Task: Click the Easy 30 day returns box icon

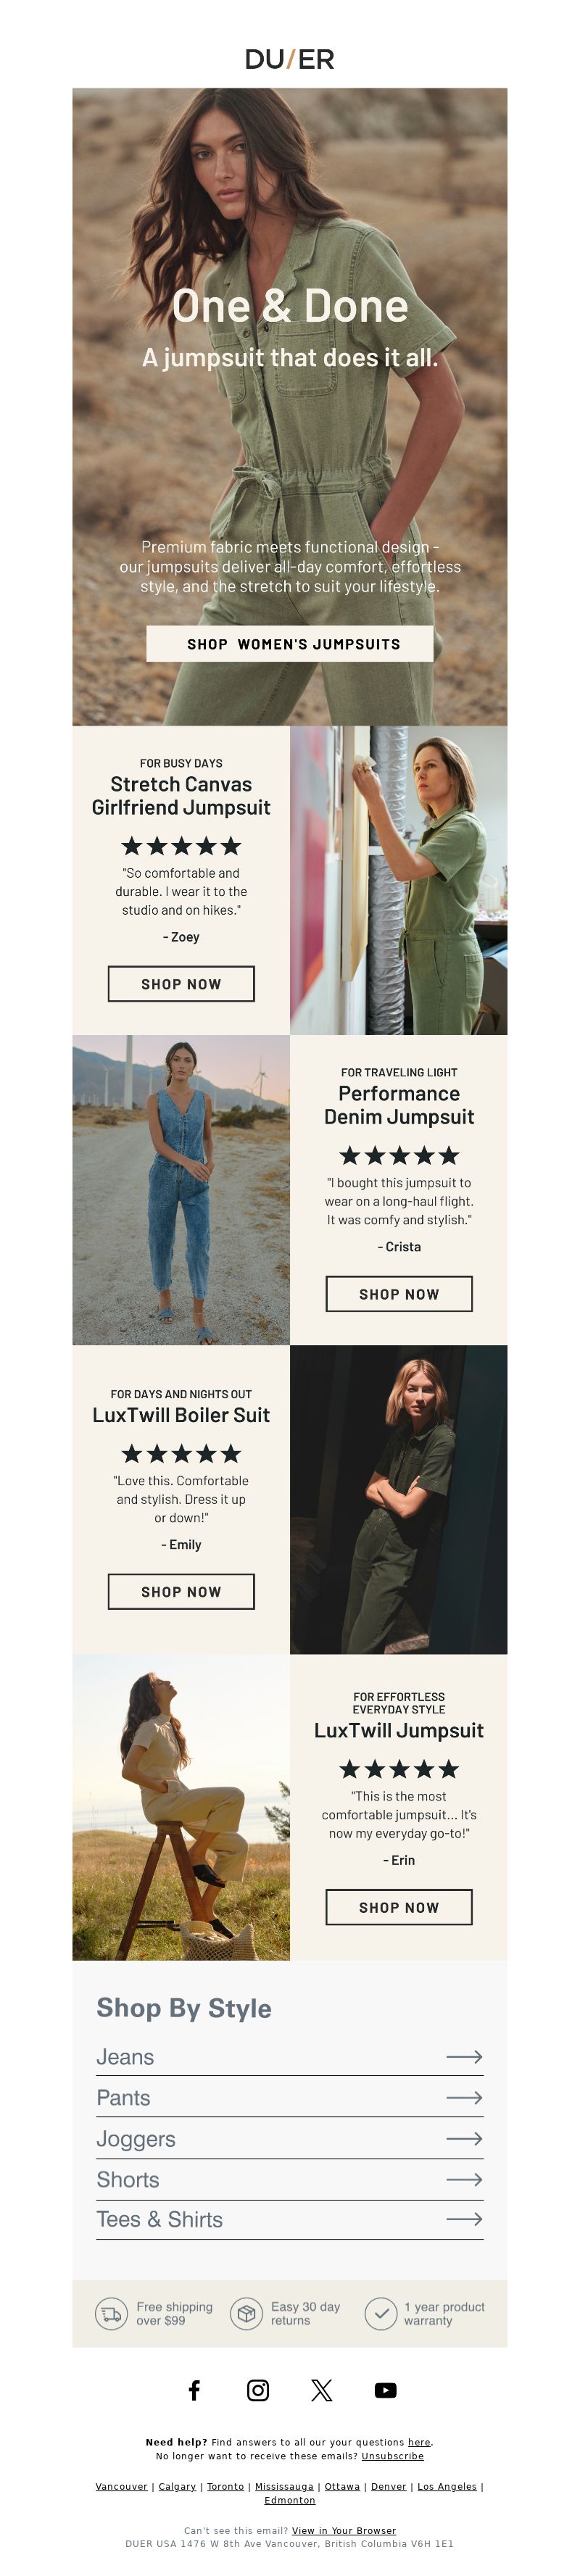Action: (246, 2313)
